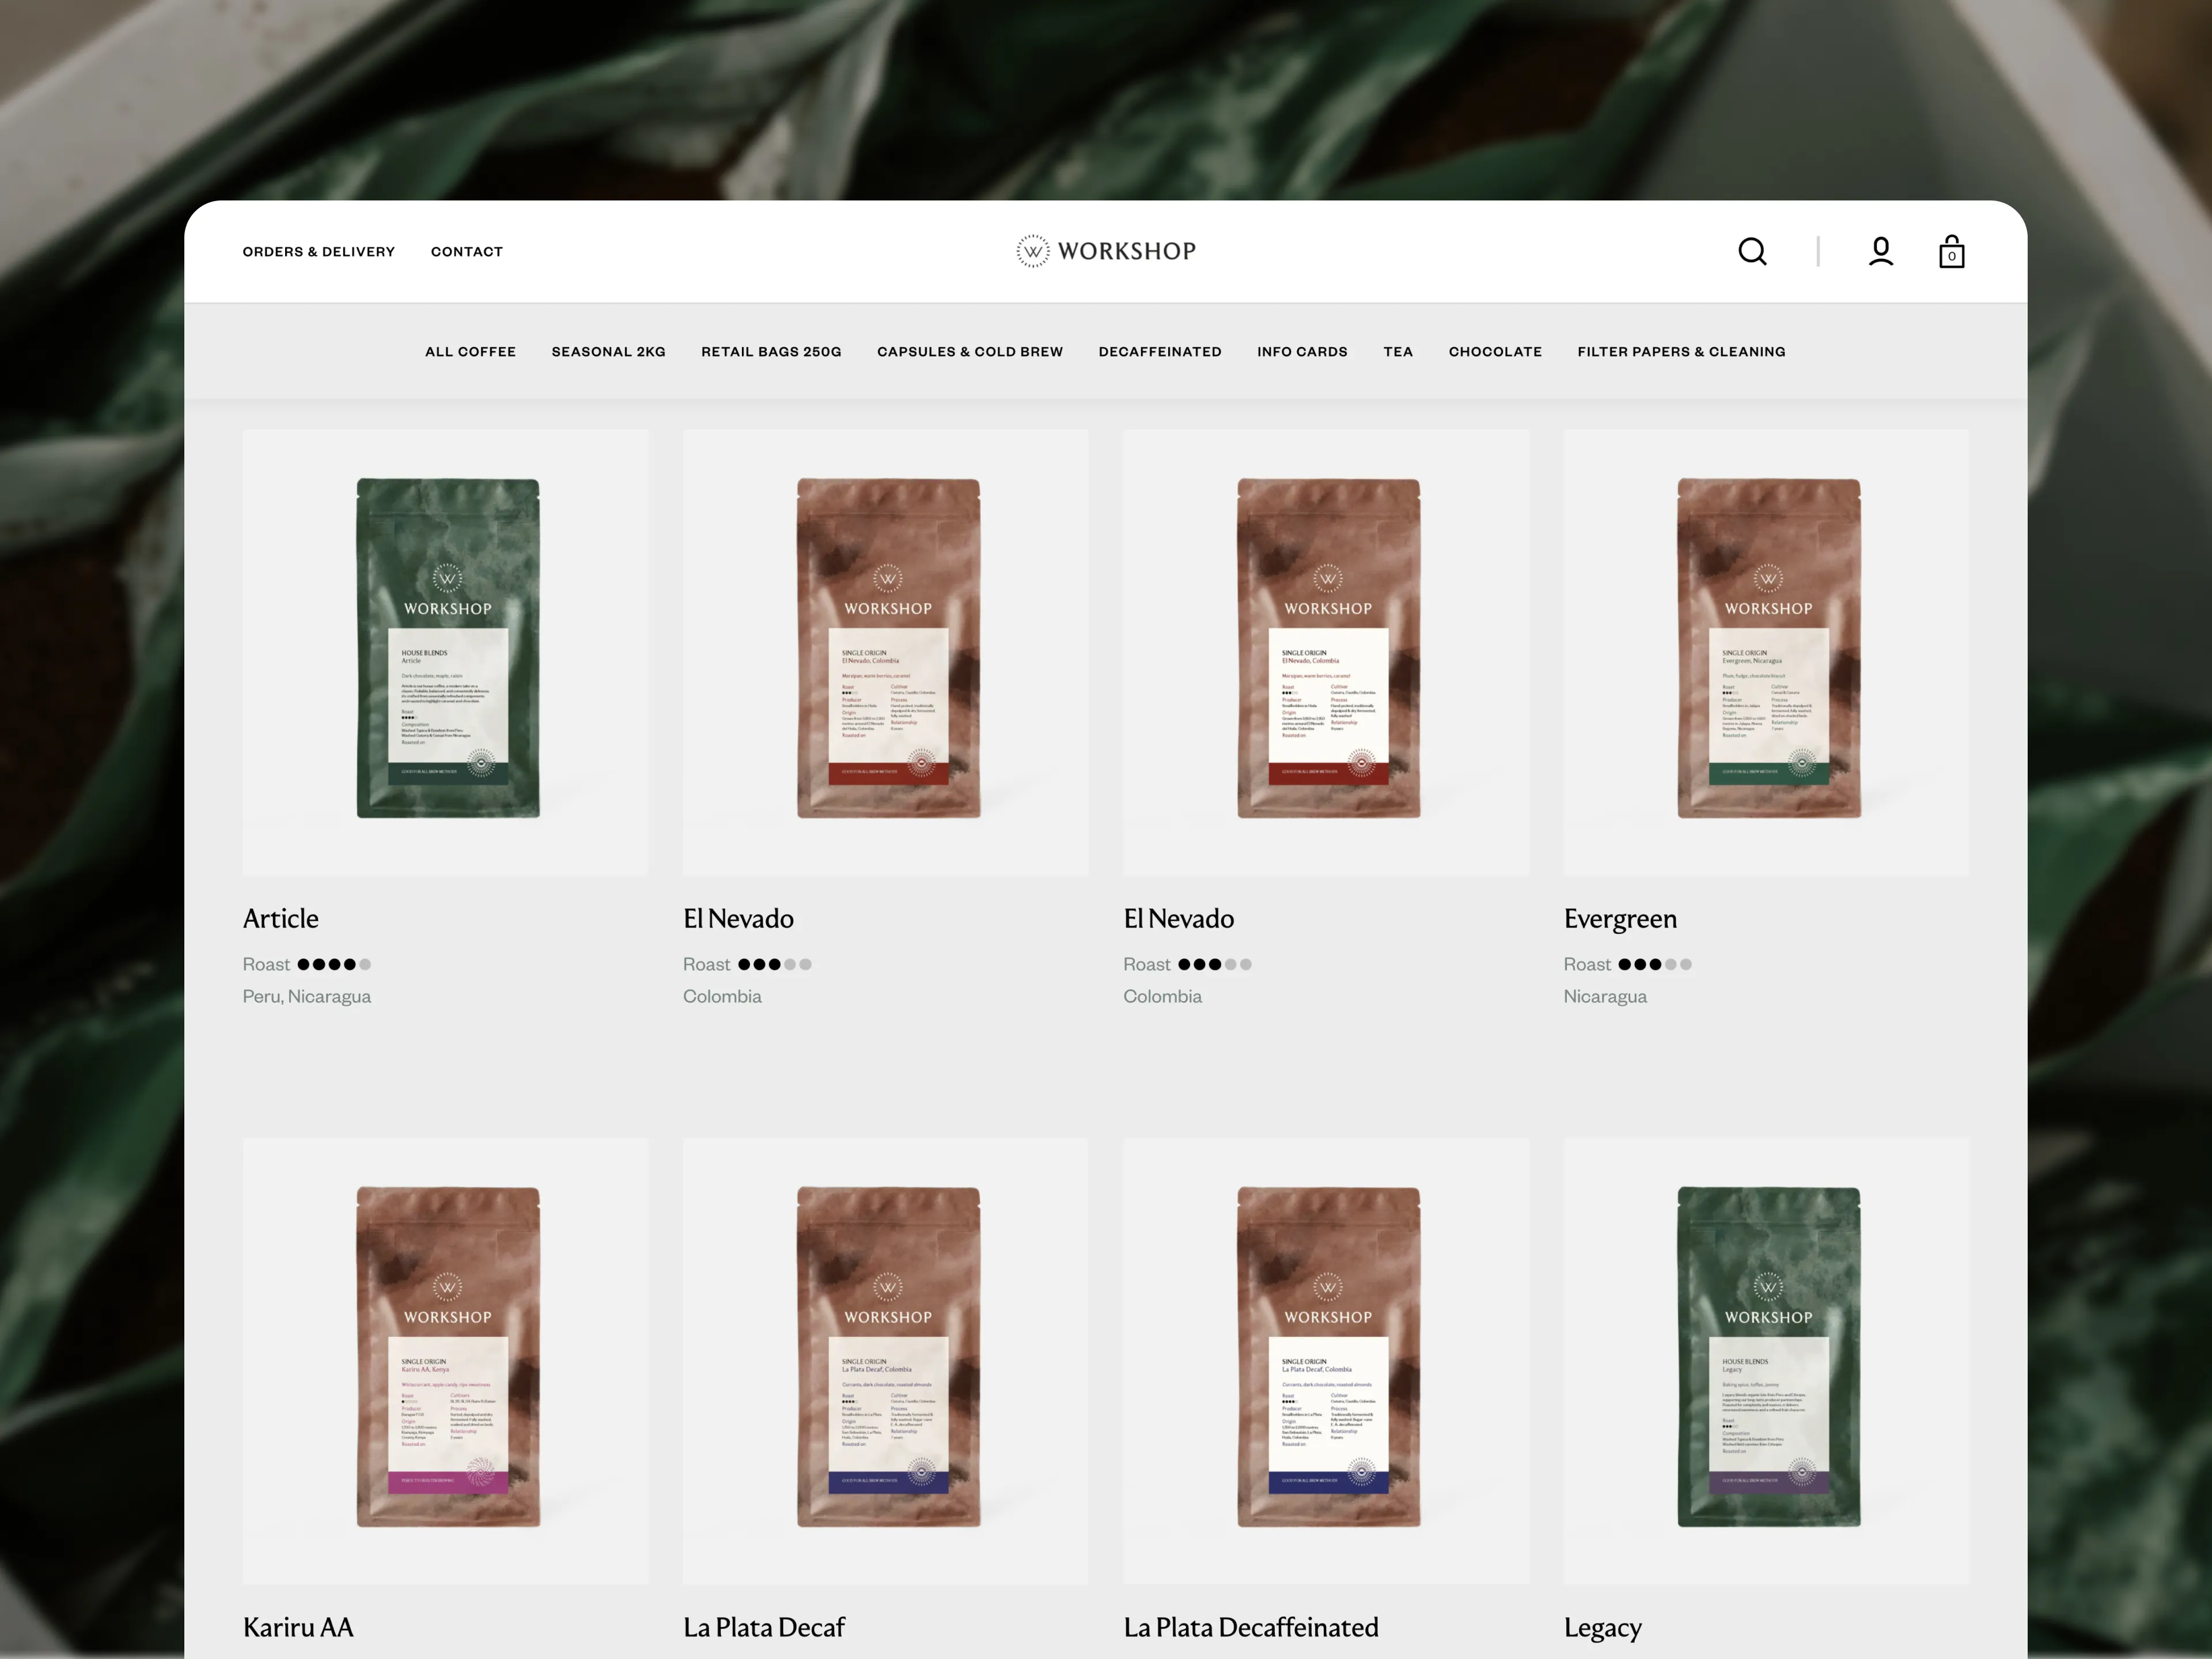
Task: Click the roast level dots under Article
Action: point(333,964)
